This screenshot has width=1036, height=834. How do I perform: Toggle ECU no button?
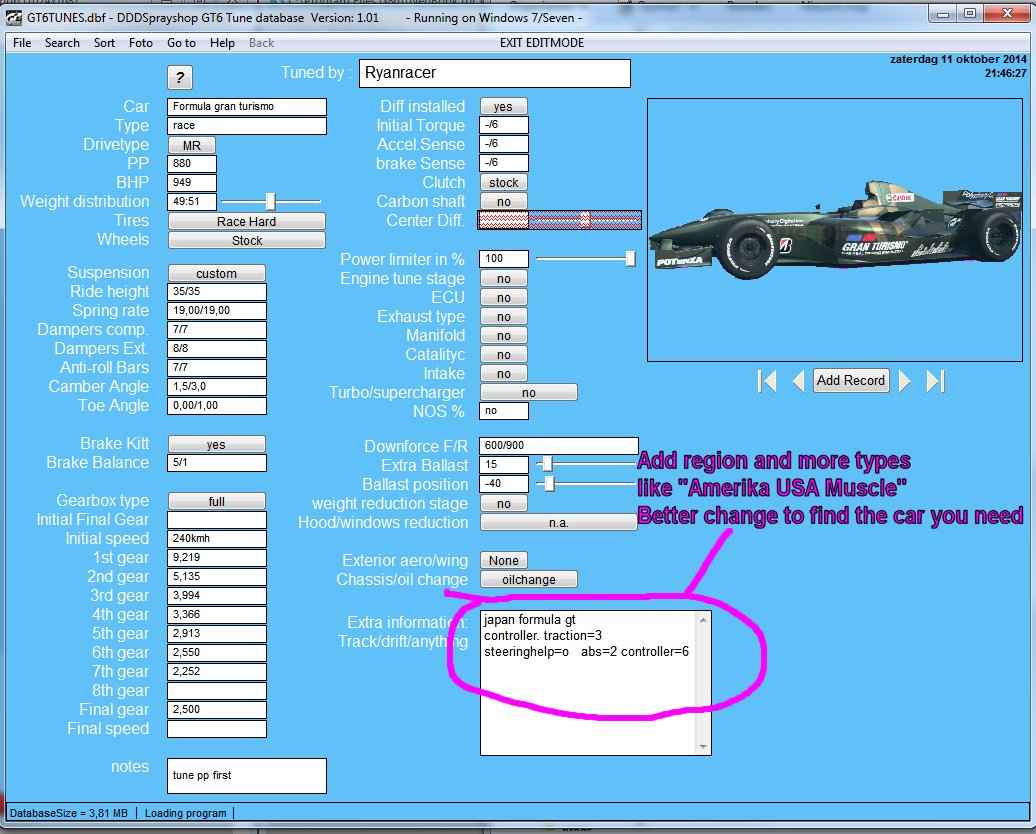(503, 298)
